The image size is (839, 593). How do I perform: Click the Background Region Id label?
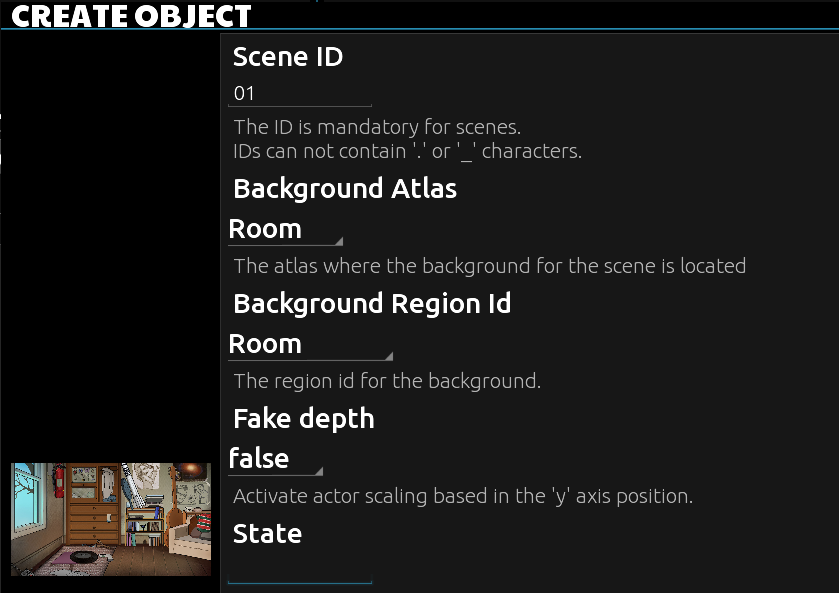[372, 304]
